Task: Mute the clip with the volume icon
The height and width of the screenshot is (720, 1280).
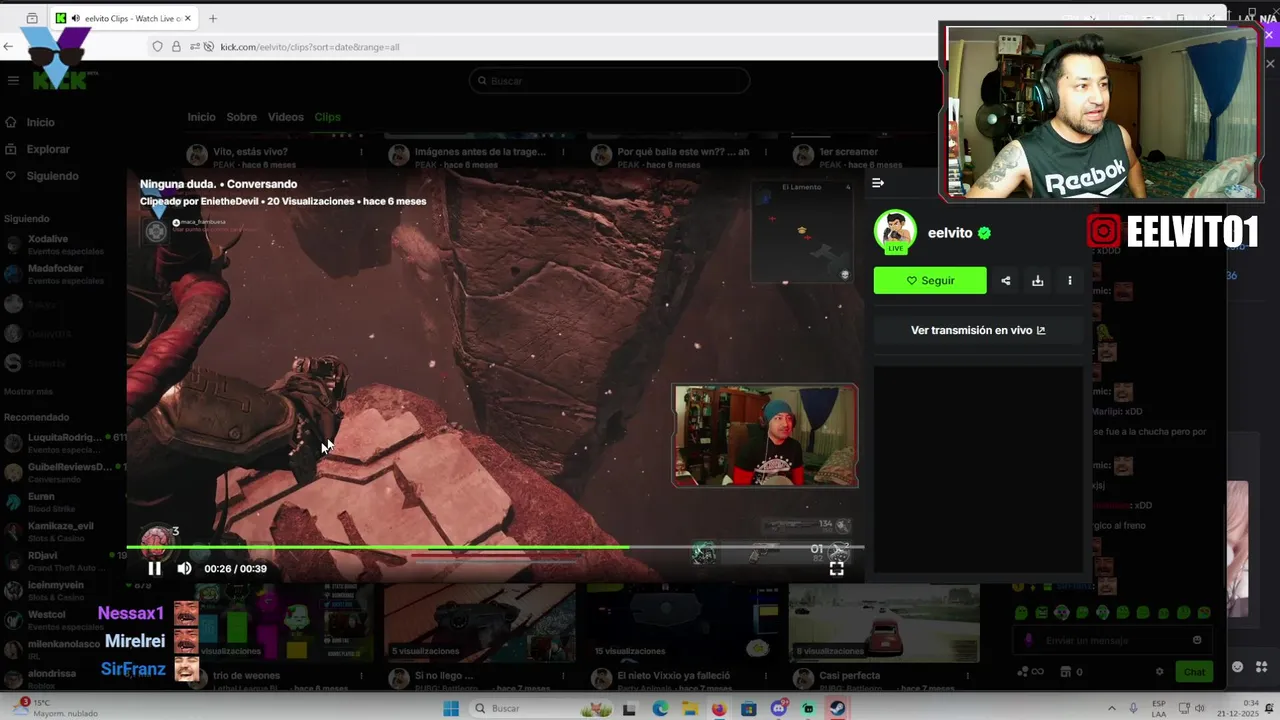Action: [184, 568]
